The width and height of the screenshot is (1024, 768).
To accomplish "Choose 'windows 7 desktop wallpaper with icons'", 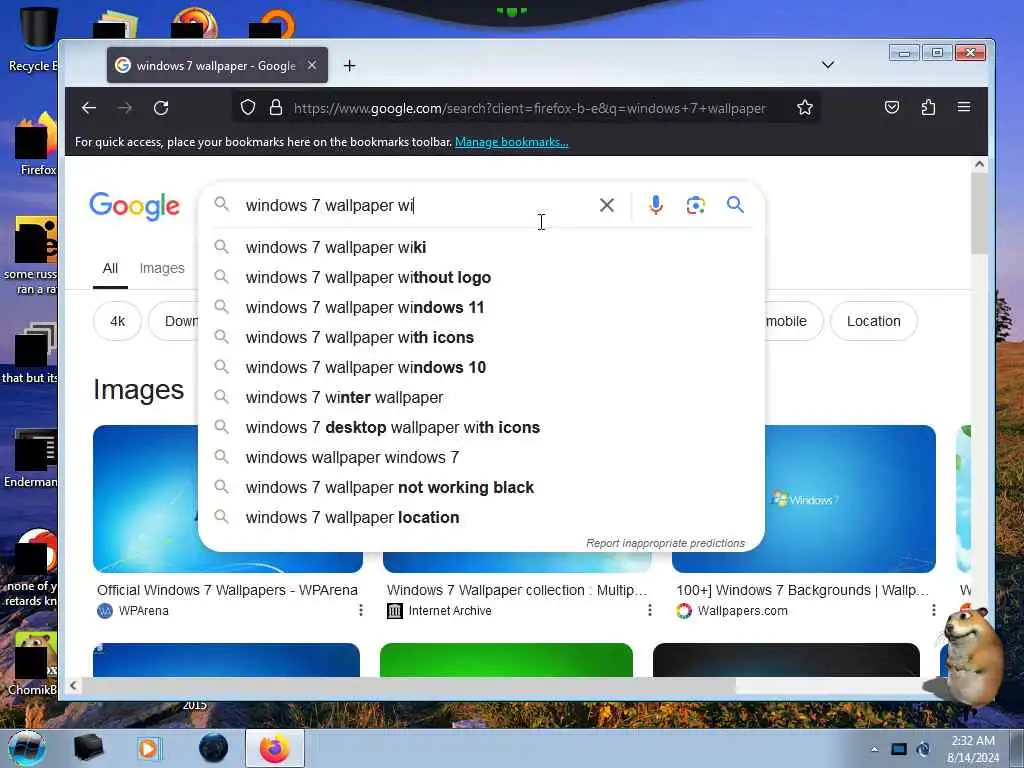I will 481,428.
